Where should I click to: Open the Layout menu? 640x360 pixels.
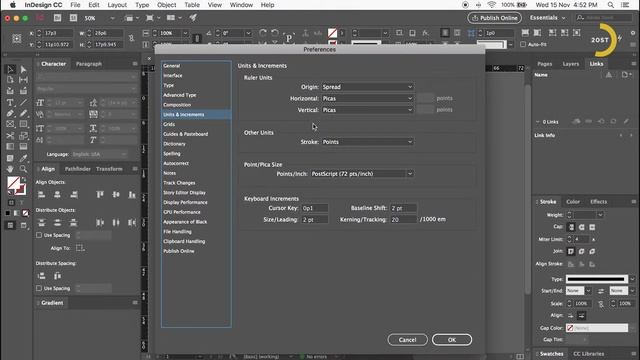tap(117, 5)
